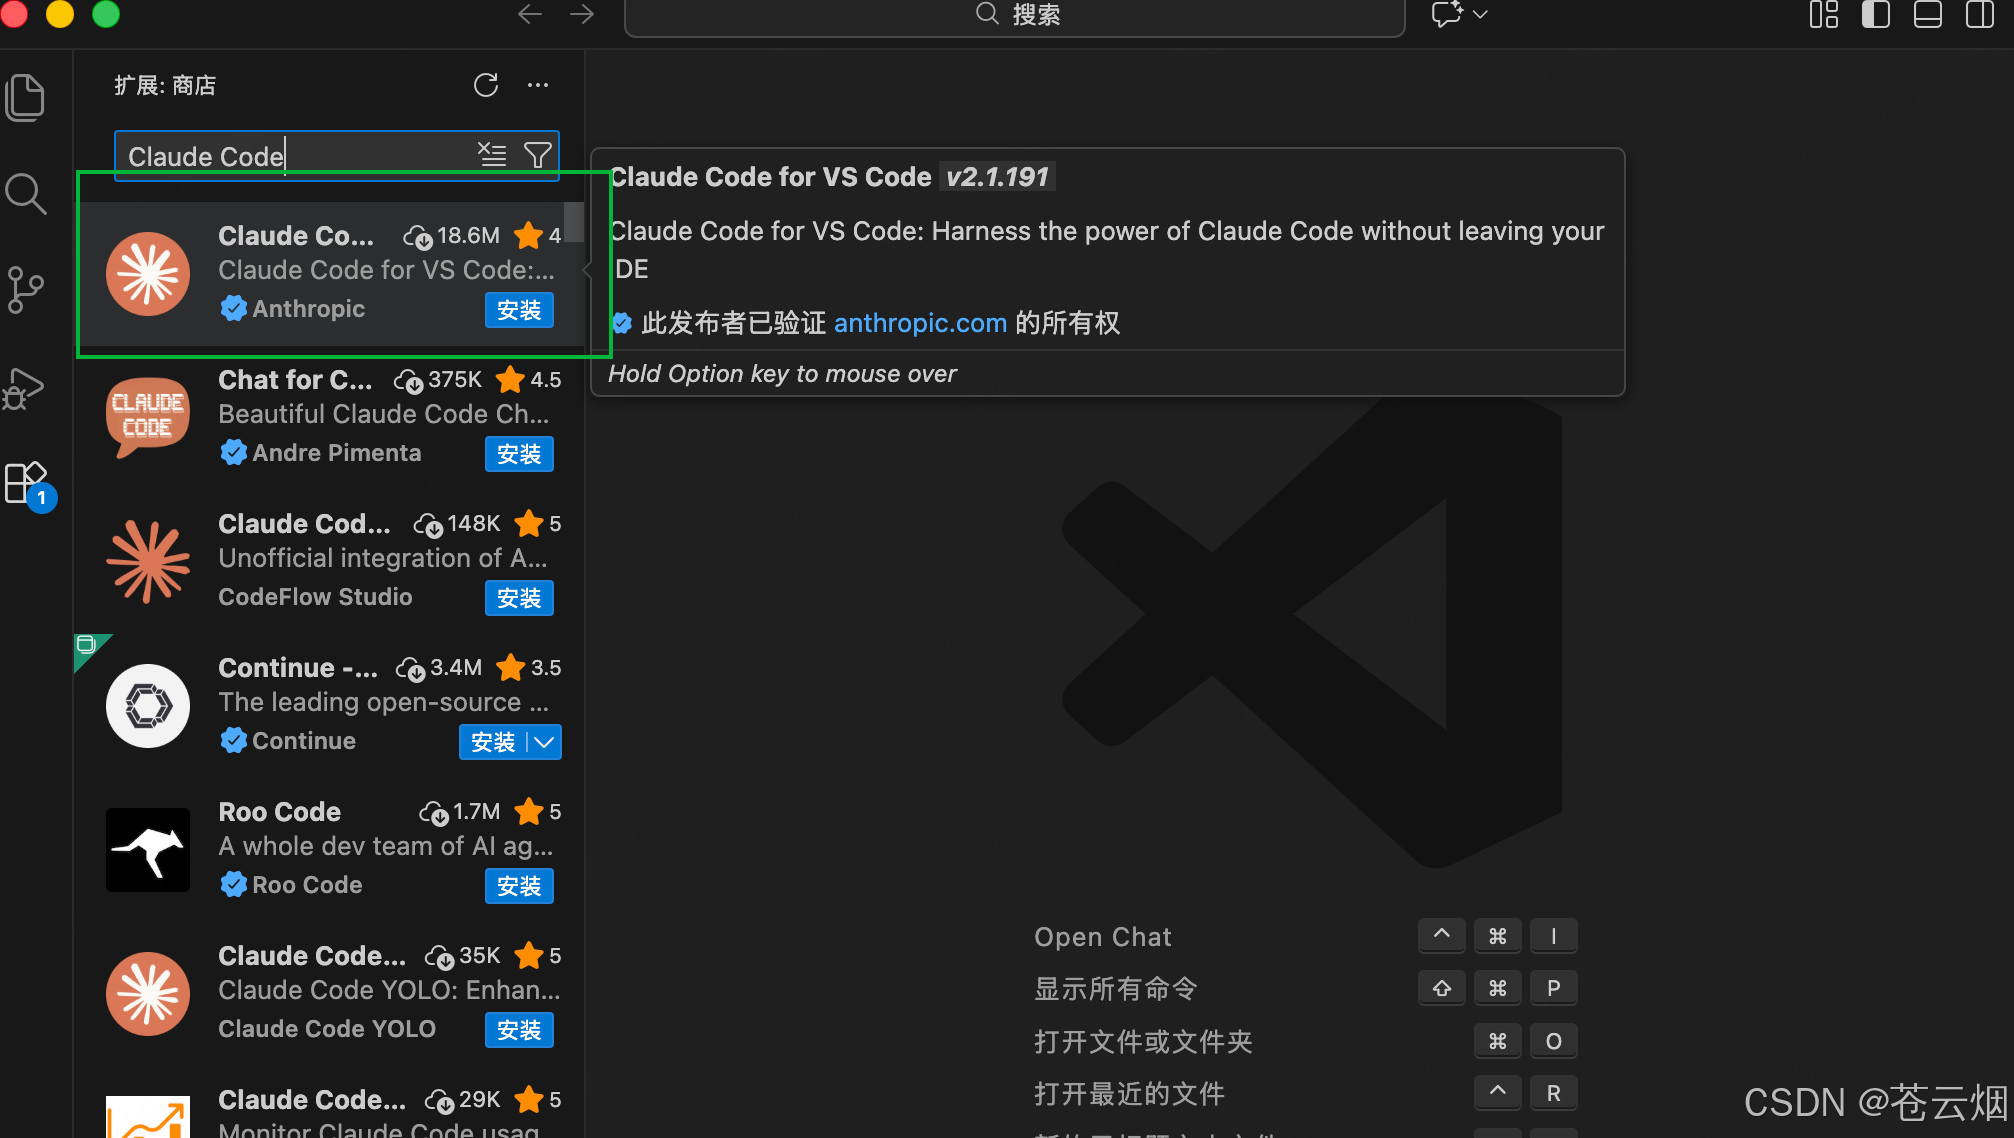
Task: Install Claude Code for VS Code by Anthropic
Action: 519,310
